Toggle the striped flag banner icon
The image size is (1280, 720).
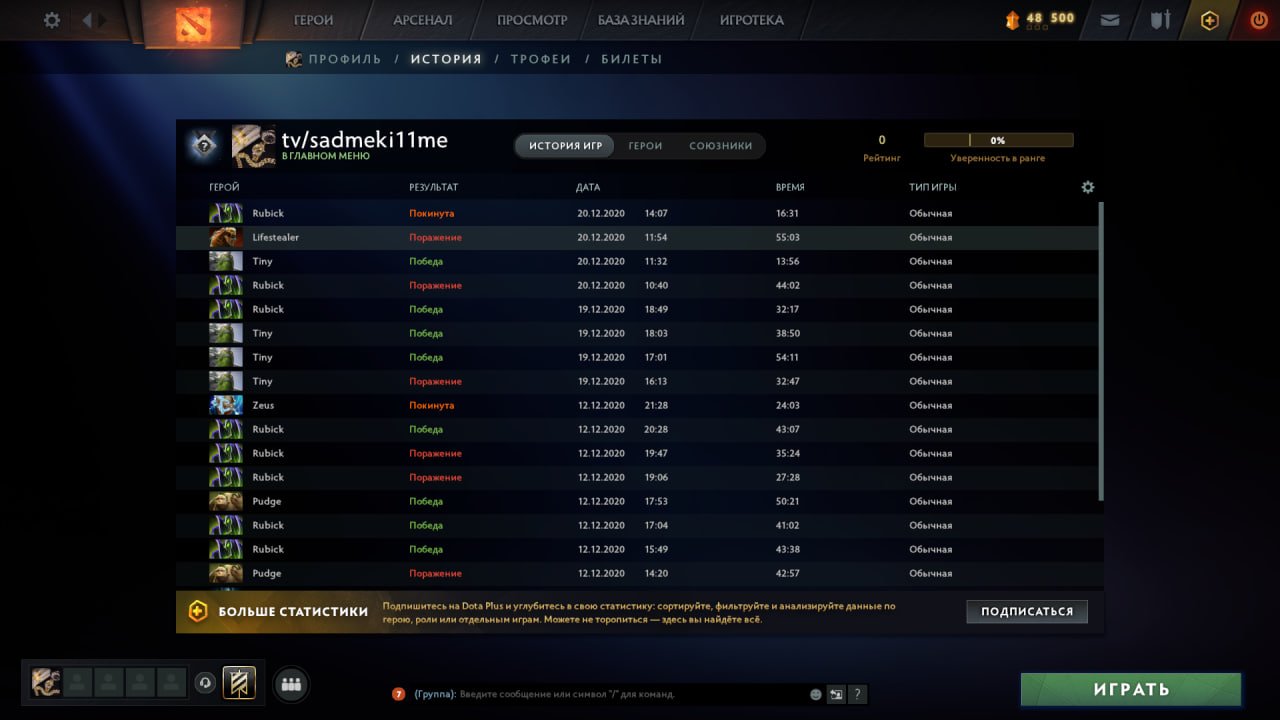tap(239, 683)
